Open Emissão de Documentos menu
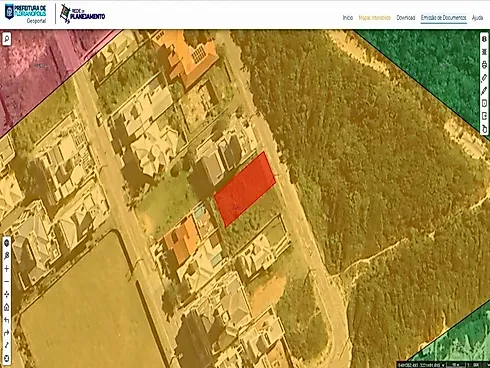The height and width of the screenshot is (368, 490). (443, 18)
